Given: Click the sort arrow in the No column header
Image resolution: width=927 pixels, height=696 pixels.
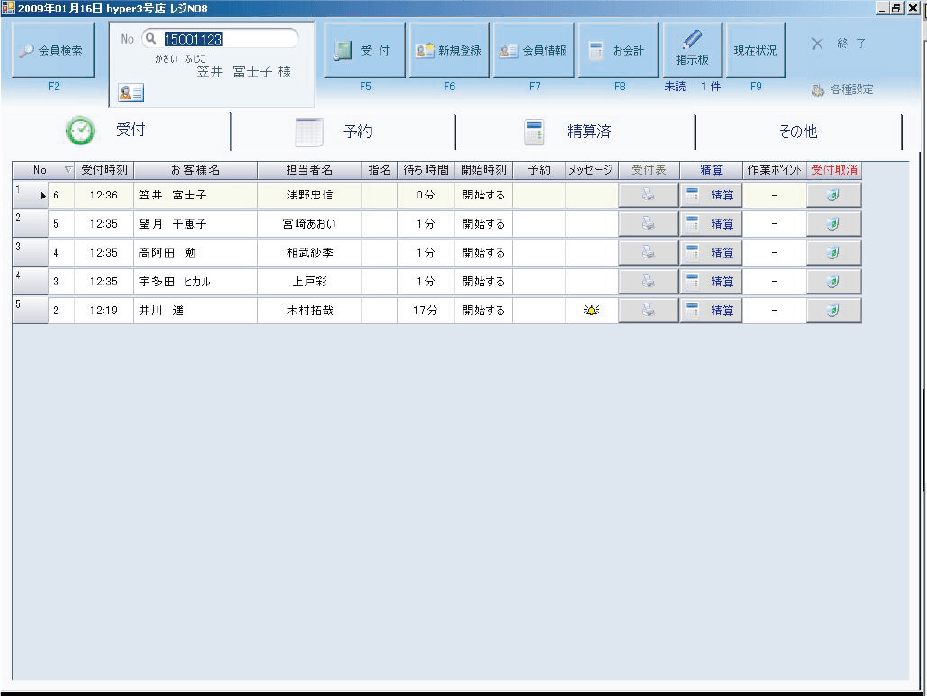Looking at the screenshot, I should 68,171.
